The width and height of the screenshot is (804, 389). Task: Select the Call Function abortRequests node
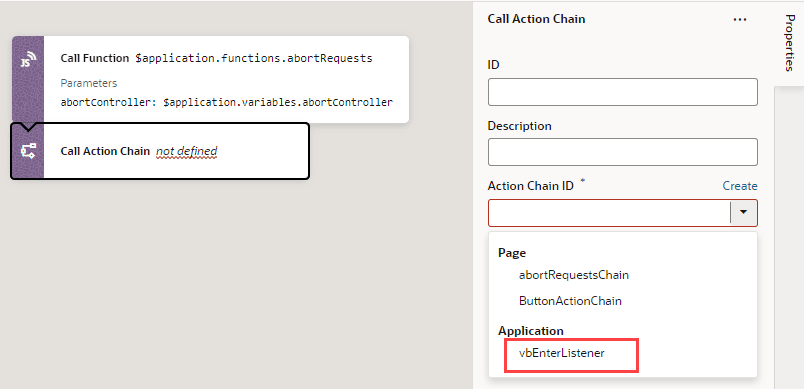click(210, 79)
